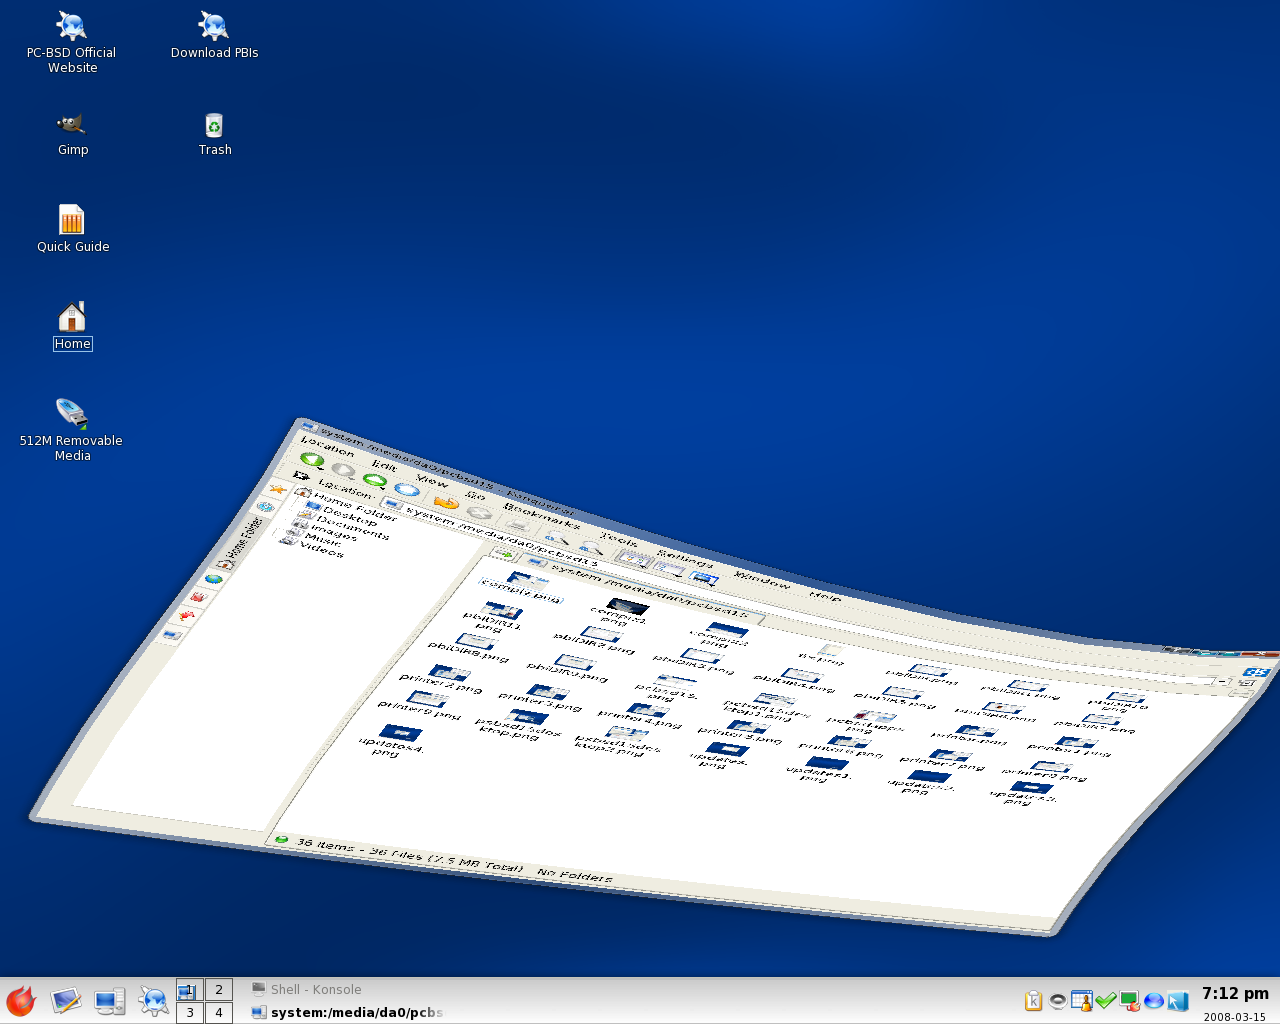1280x1024 pixels.
Task: Open PC-BSD Official Website desktop icon
Action: (x=72, y=43)
